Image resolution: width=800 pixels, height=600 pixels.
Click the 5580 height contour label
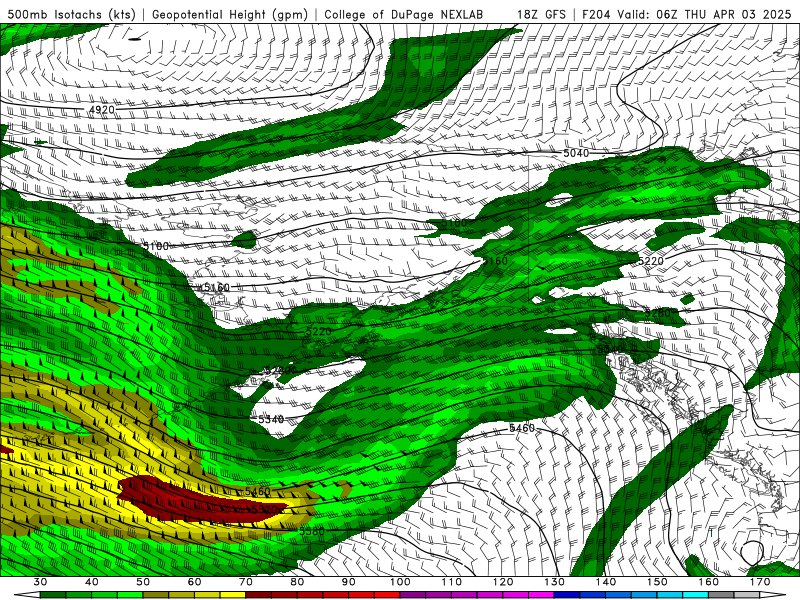click(x=312, y=531)
